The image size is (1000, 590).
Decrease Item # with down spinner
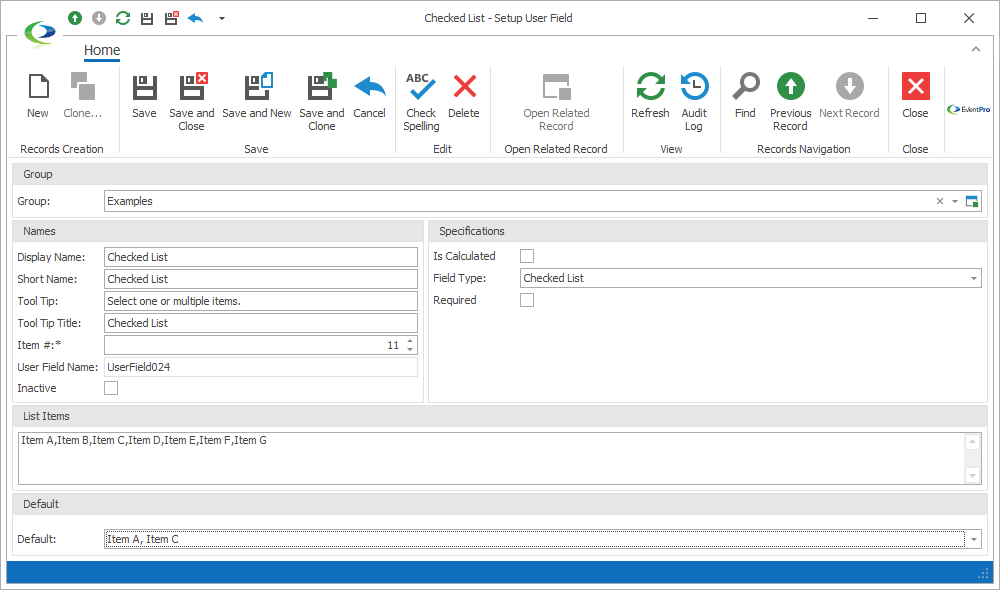point(410,350)
